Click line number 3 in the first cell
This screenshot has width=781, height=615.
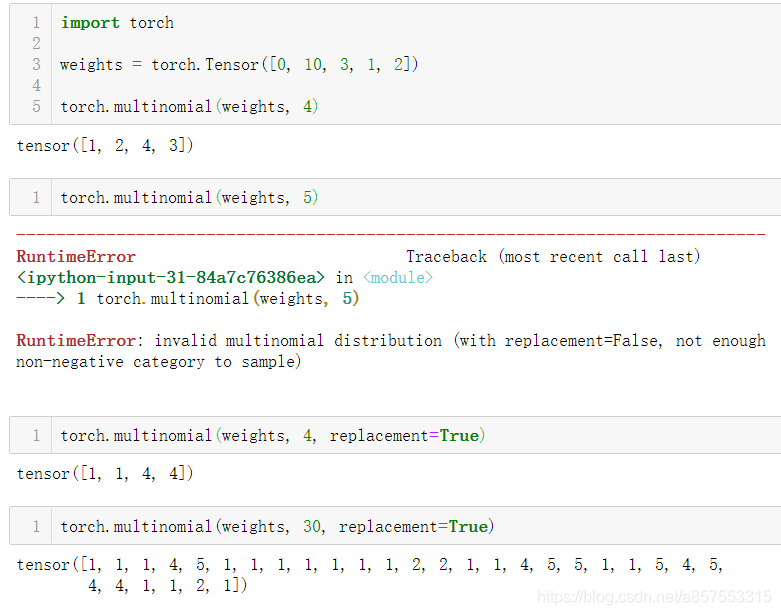36,65
